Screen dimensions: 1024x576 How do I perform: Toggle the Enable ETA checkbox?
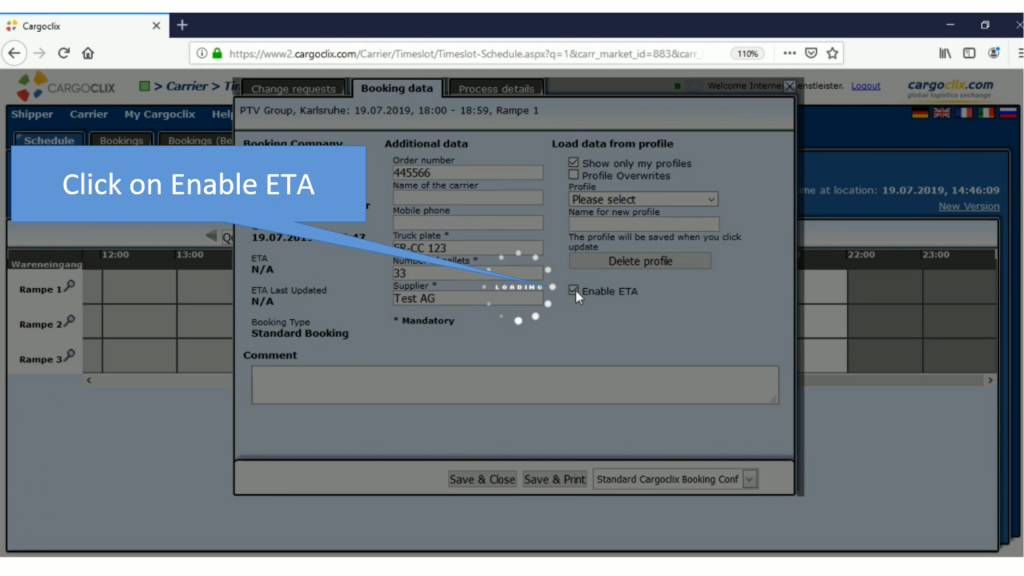pos(574,291)
